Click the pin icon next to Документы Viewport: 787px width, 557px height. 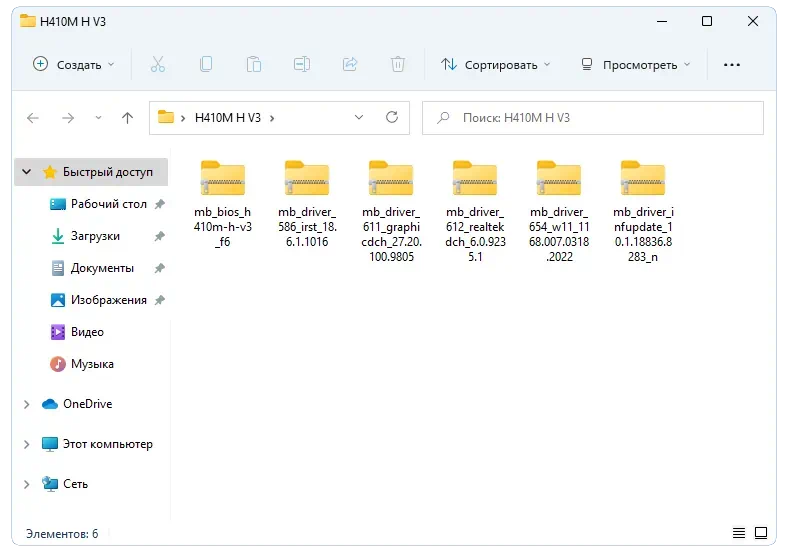pyautogui.click(x=160, y=268)
